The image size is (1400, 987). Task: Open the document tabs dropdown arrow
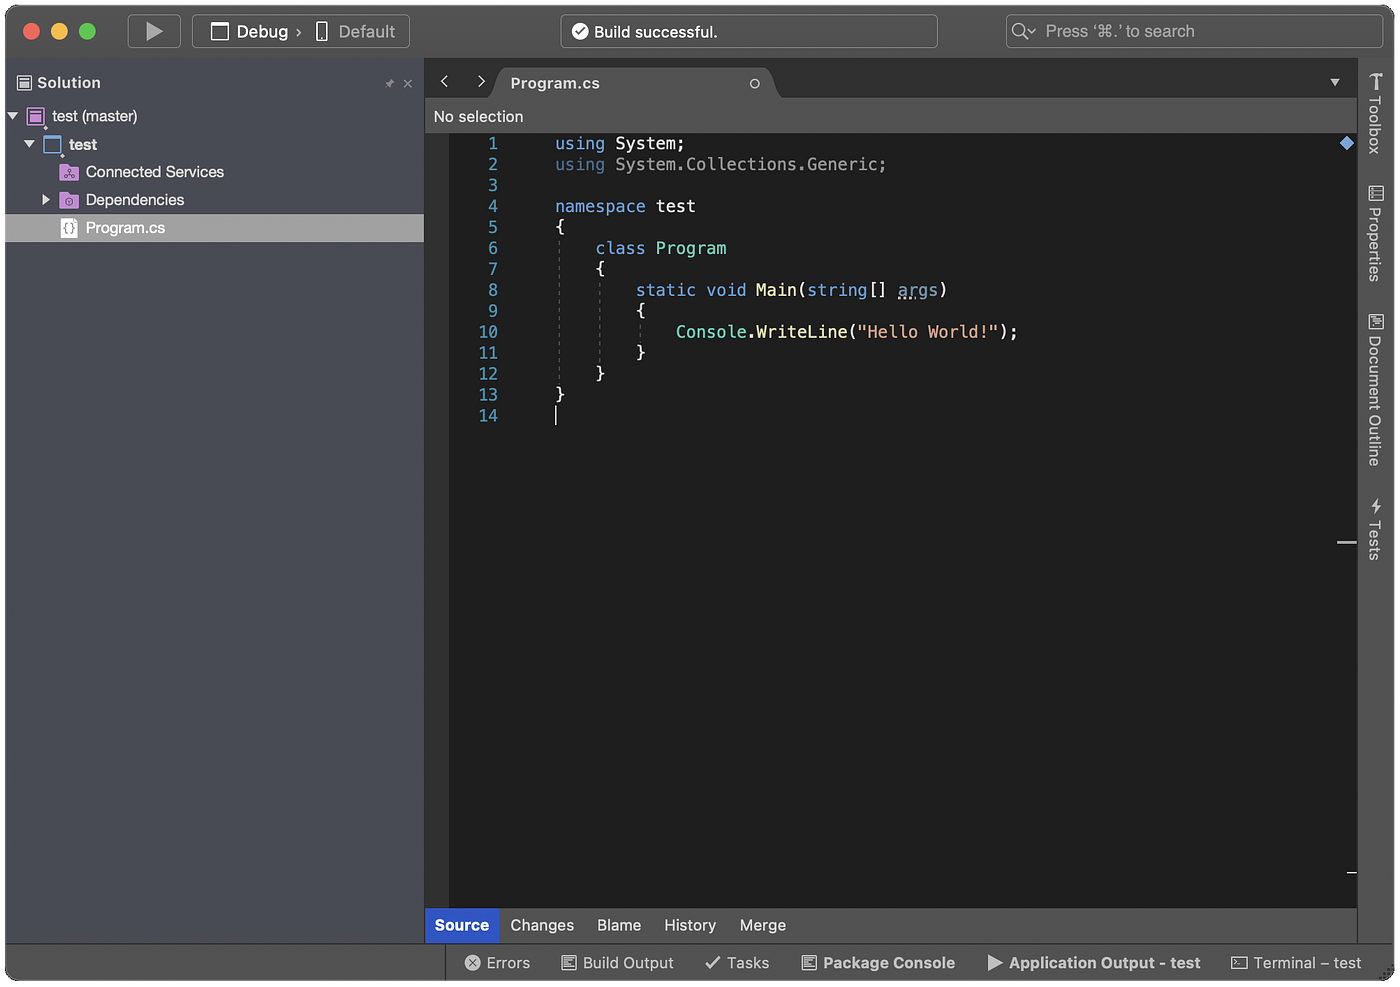(1335, 83)
